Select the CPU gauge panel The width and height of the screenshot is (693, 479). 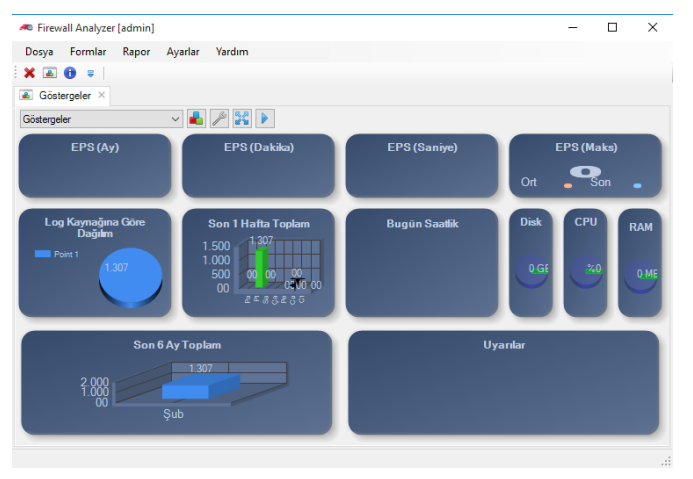(585, 263)
